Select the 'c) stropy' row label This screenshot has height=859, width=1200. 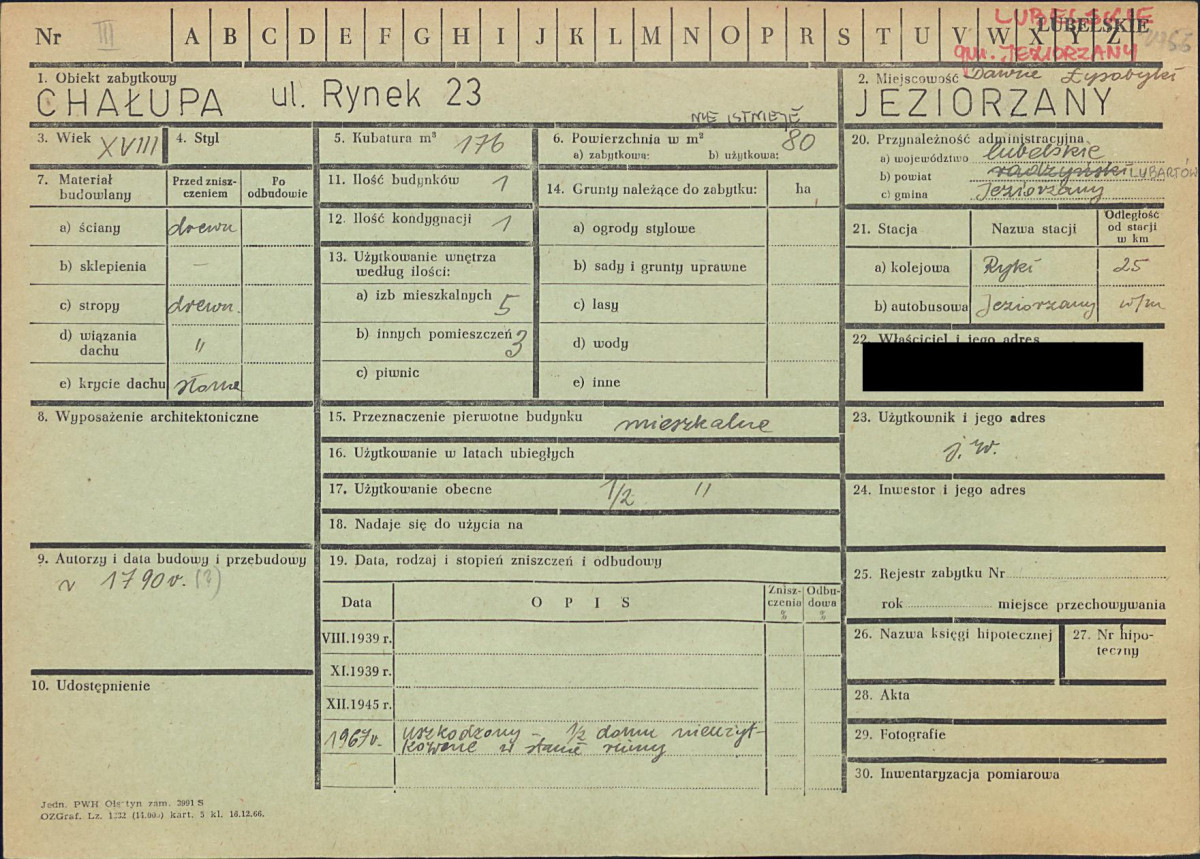[90, 305]
